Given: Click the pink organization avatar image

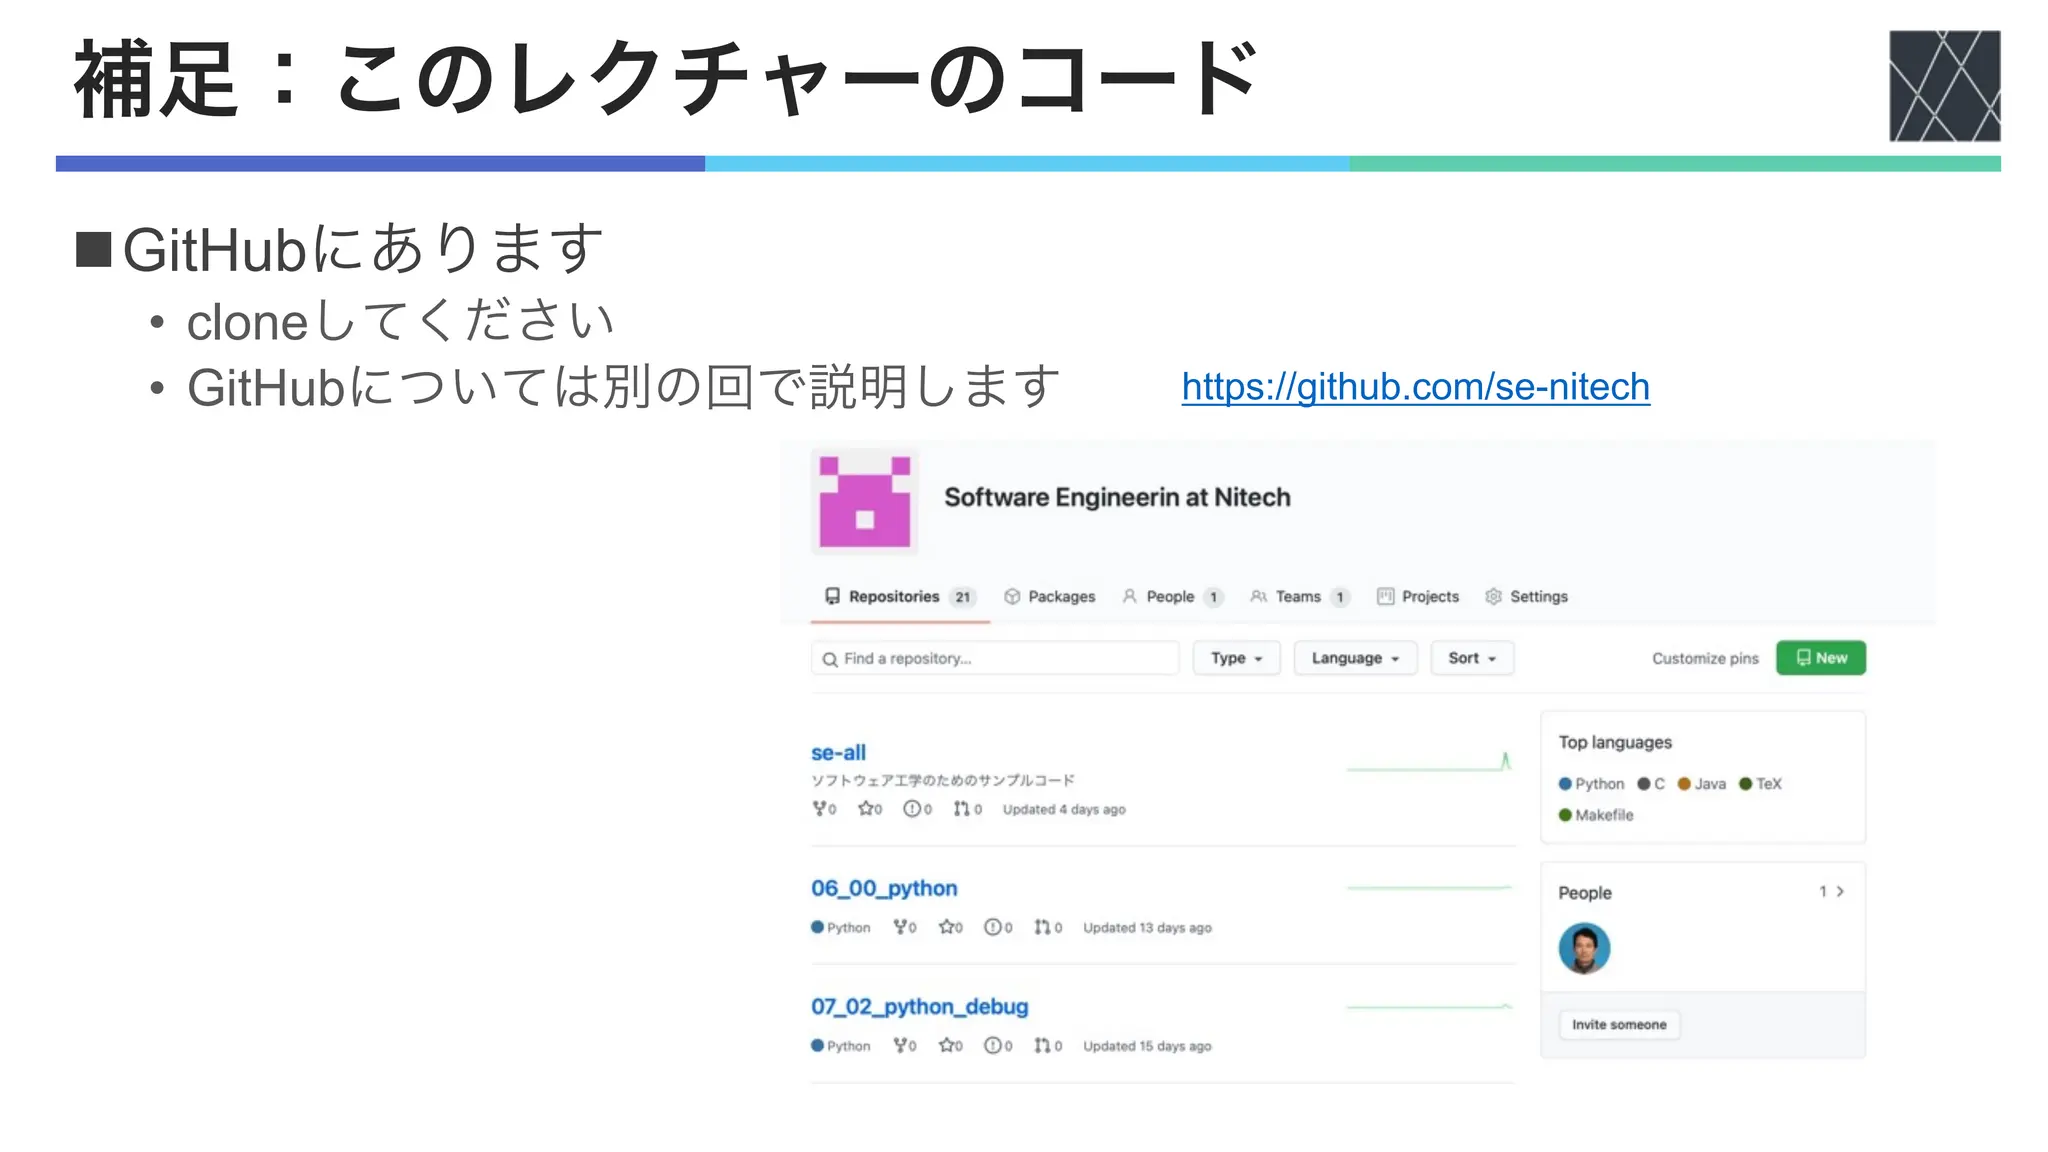Looking at the screenshot, I should 865,502.
